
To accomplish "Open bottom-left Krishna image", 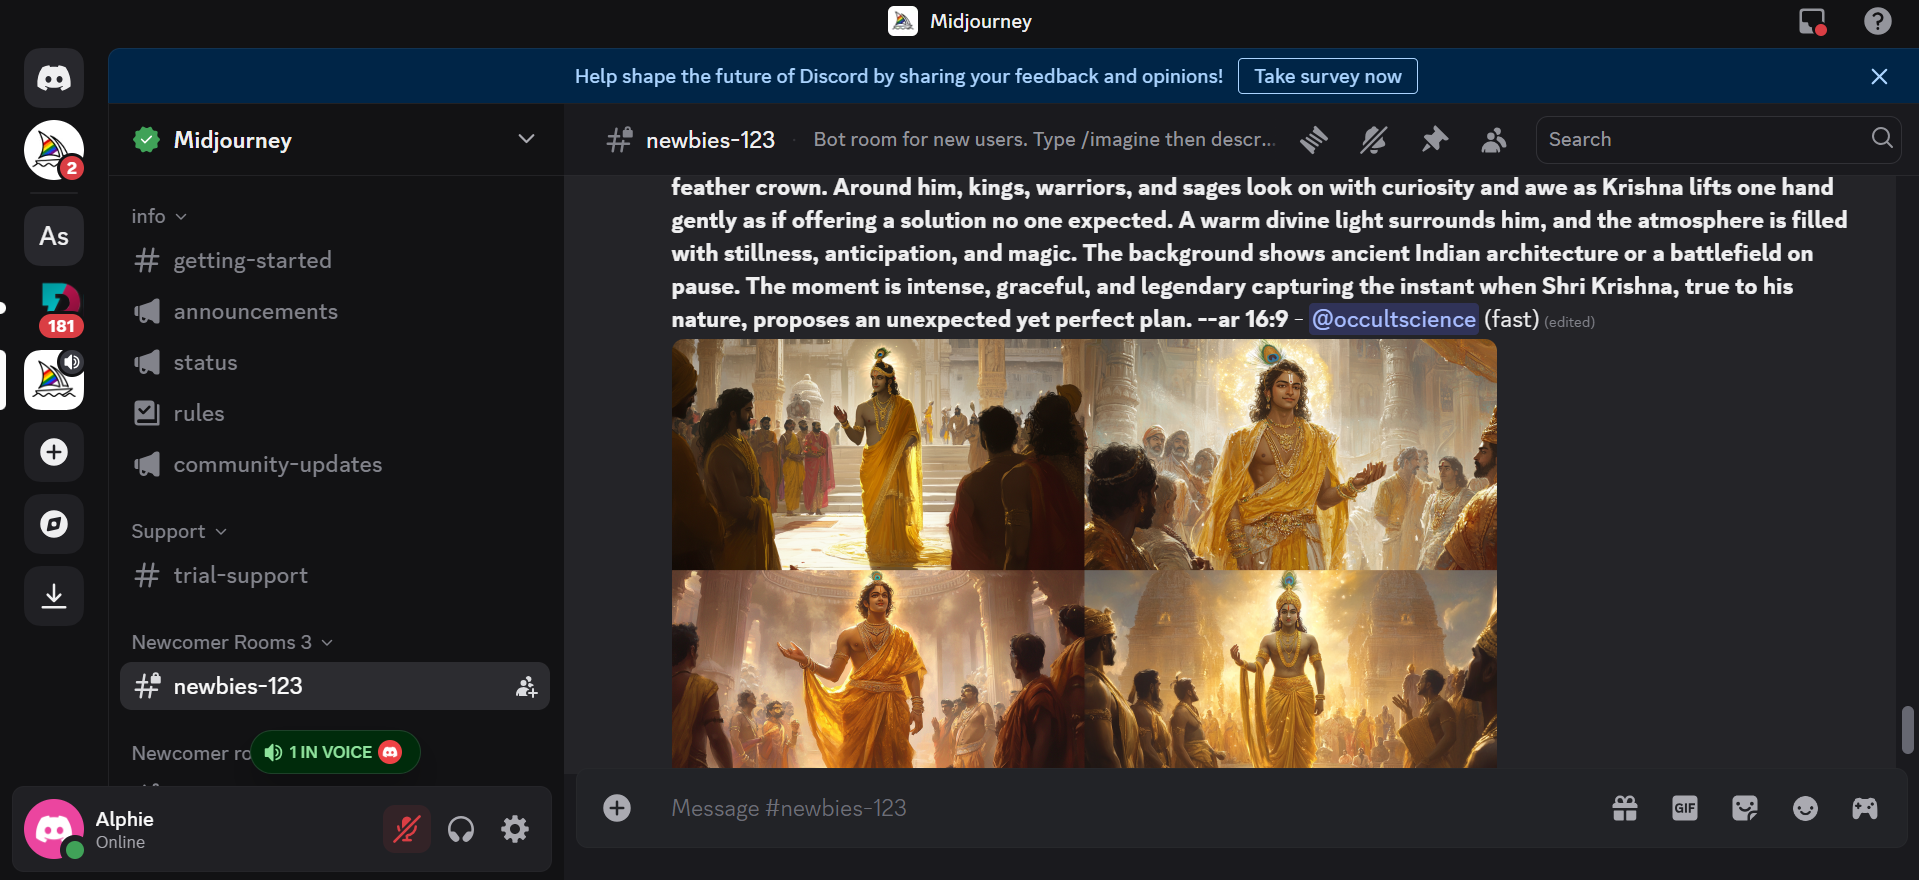I will pyautogui.click(x=877, y=669).
